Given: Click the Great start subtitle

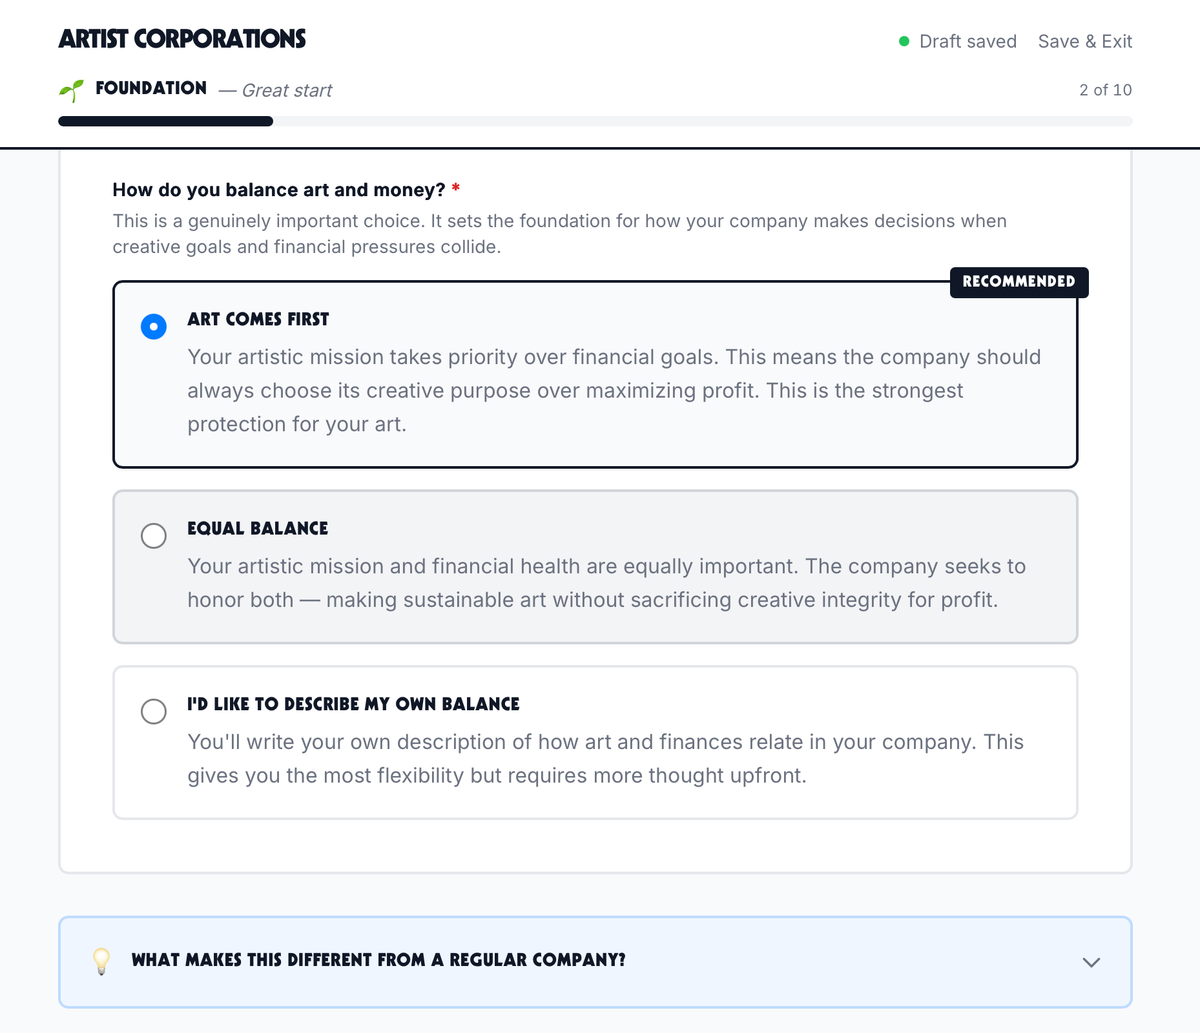Looking at the screenshot, I should click(286, 90).
